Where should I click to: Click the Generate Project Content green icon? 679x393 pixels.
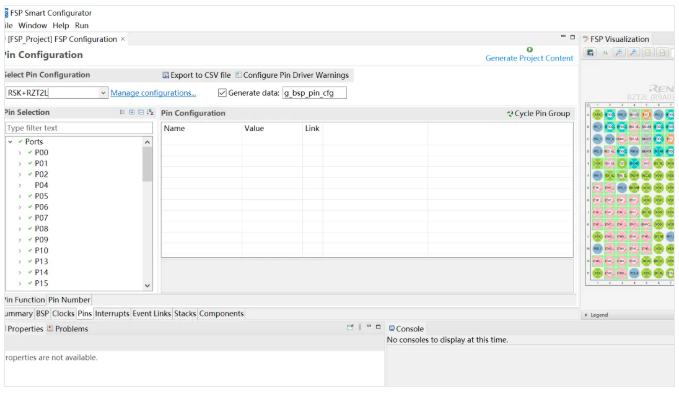pyautogui.click(x=529, y=50)
